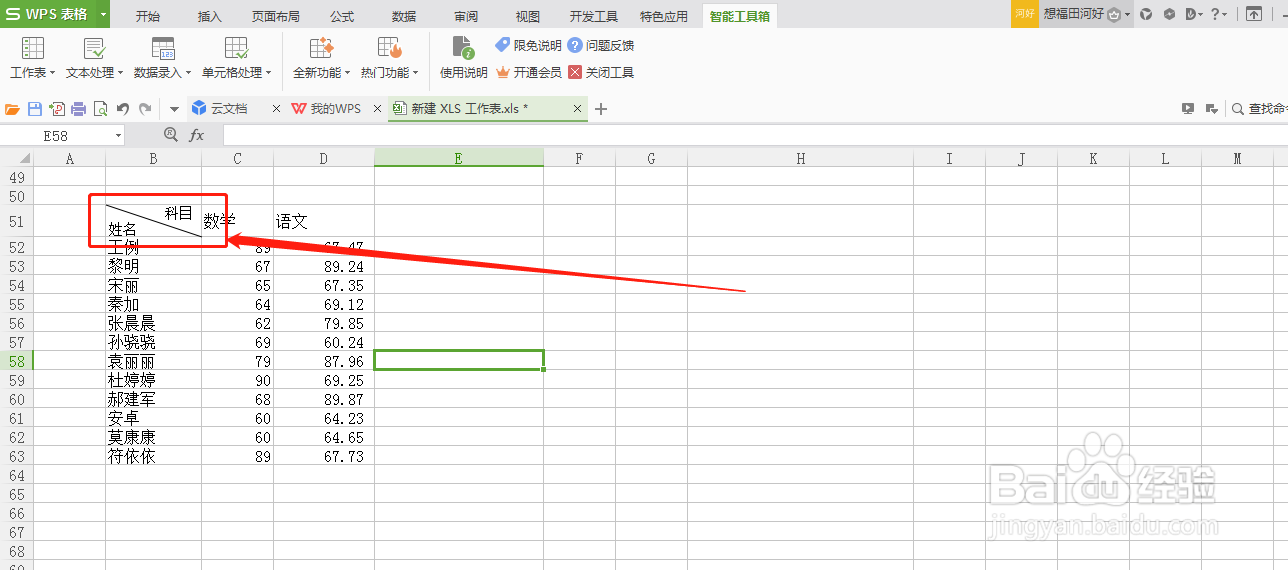Select column E header
The width and height of the screenshot is (1288, 570).
point(459,158)
